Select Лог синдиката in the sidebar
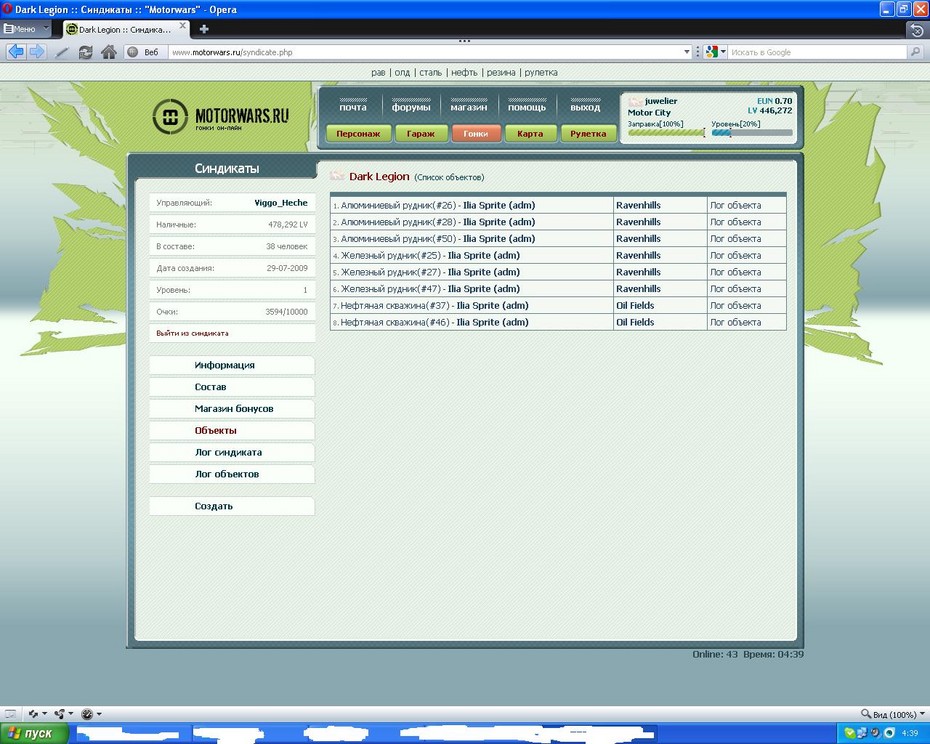The height and width of the screenshot is (744, 930). tap(228, 452)
